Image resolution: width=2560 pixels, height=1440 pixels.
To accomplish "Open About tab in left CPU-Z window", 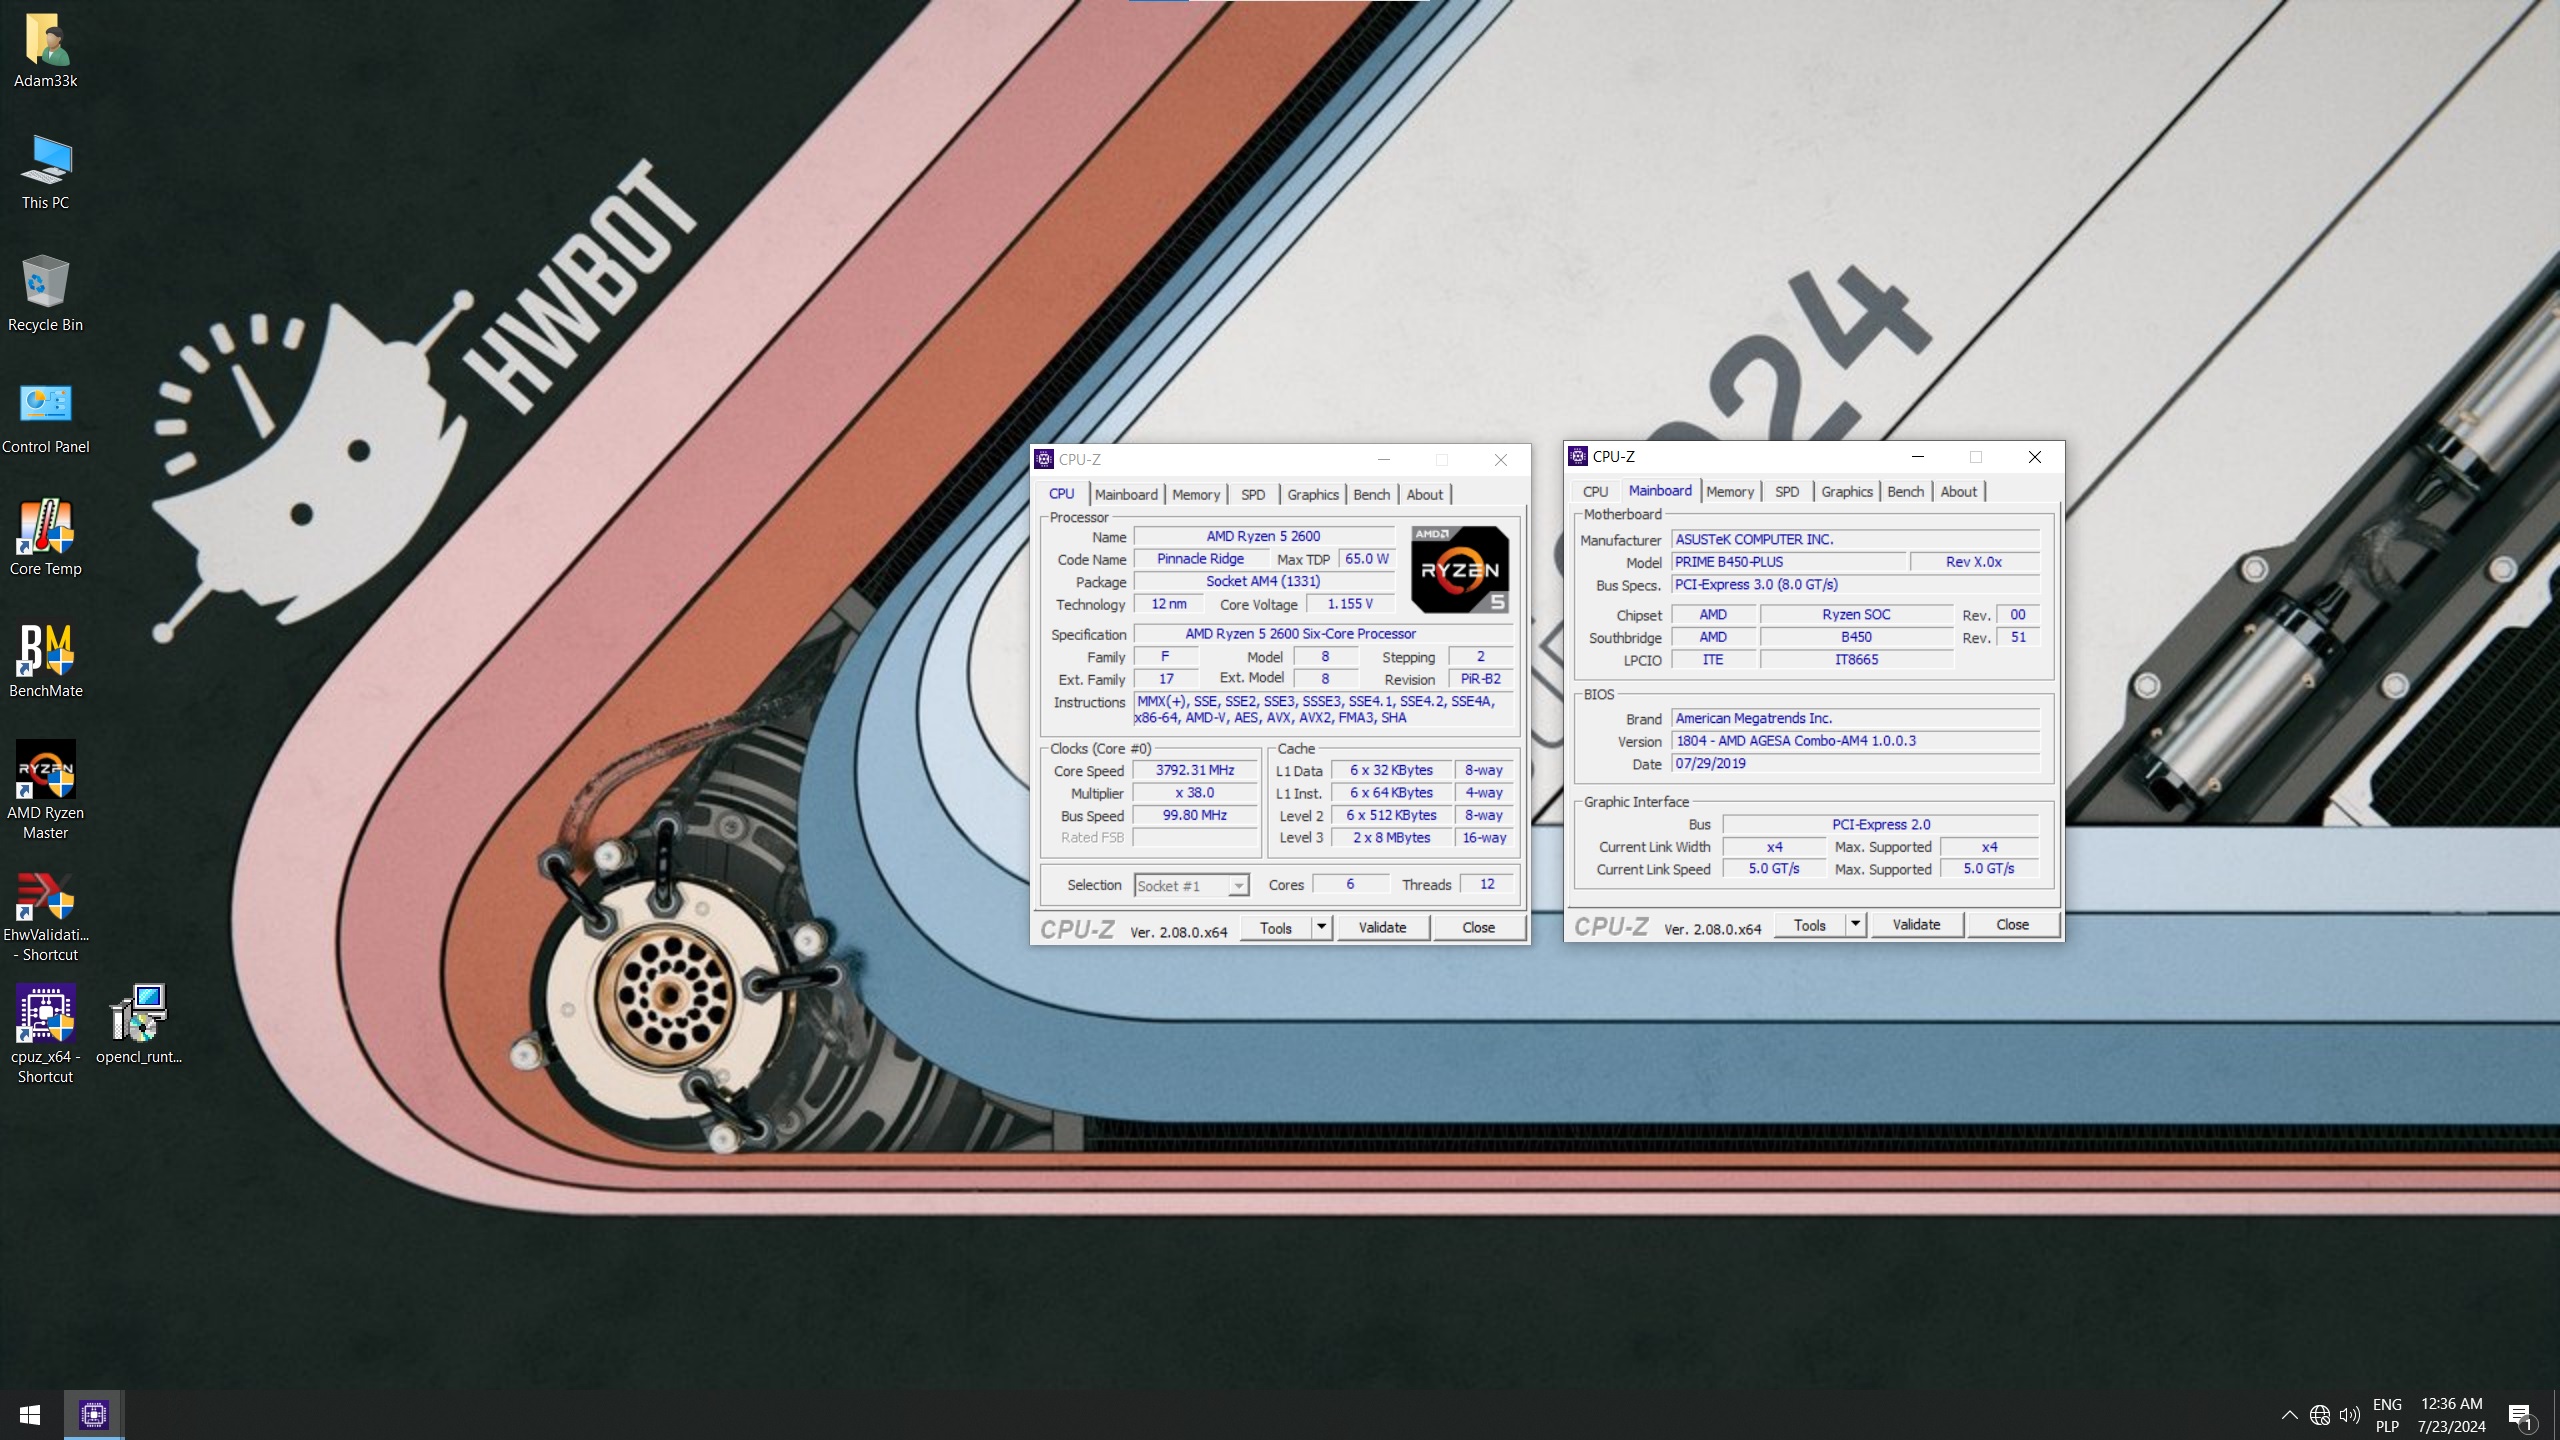I will click(x=1424, y=494).
